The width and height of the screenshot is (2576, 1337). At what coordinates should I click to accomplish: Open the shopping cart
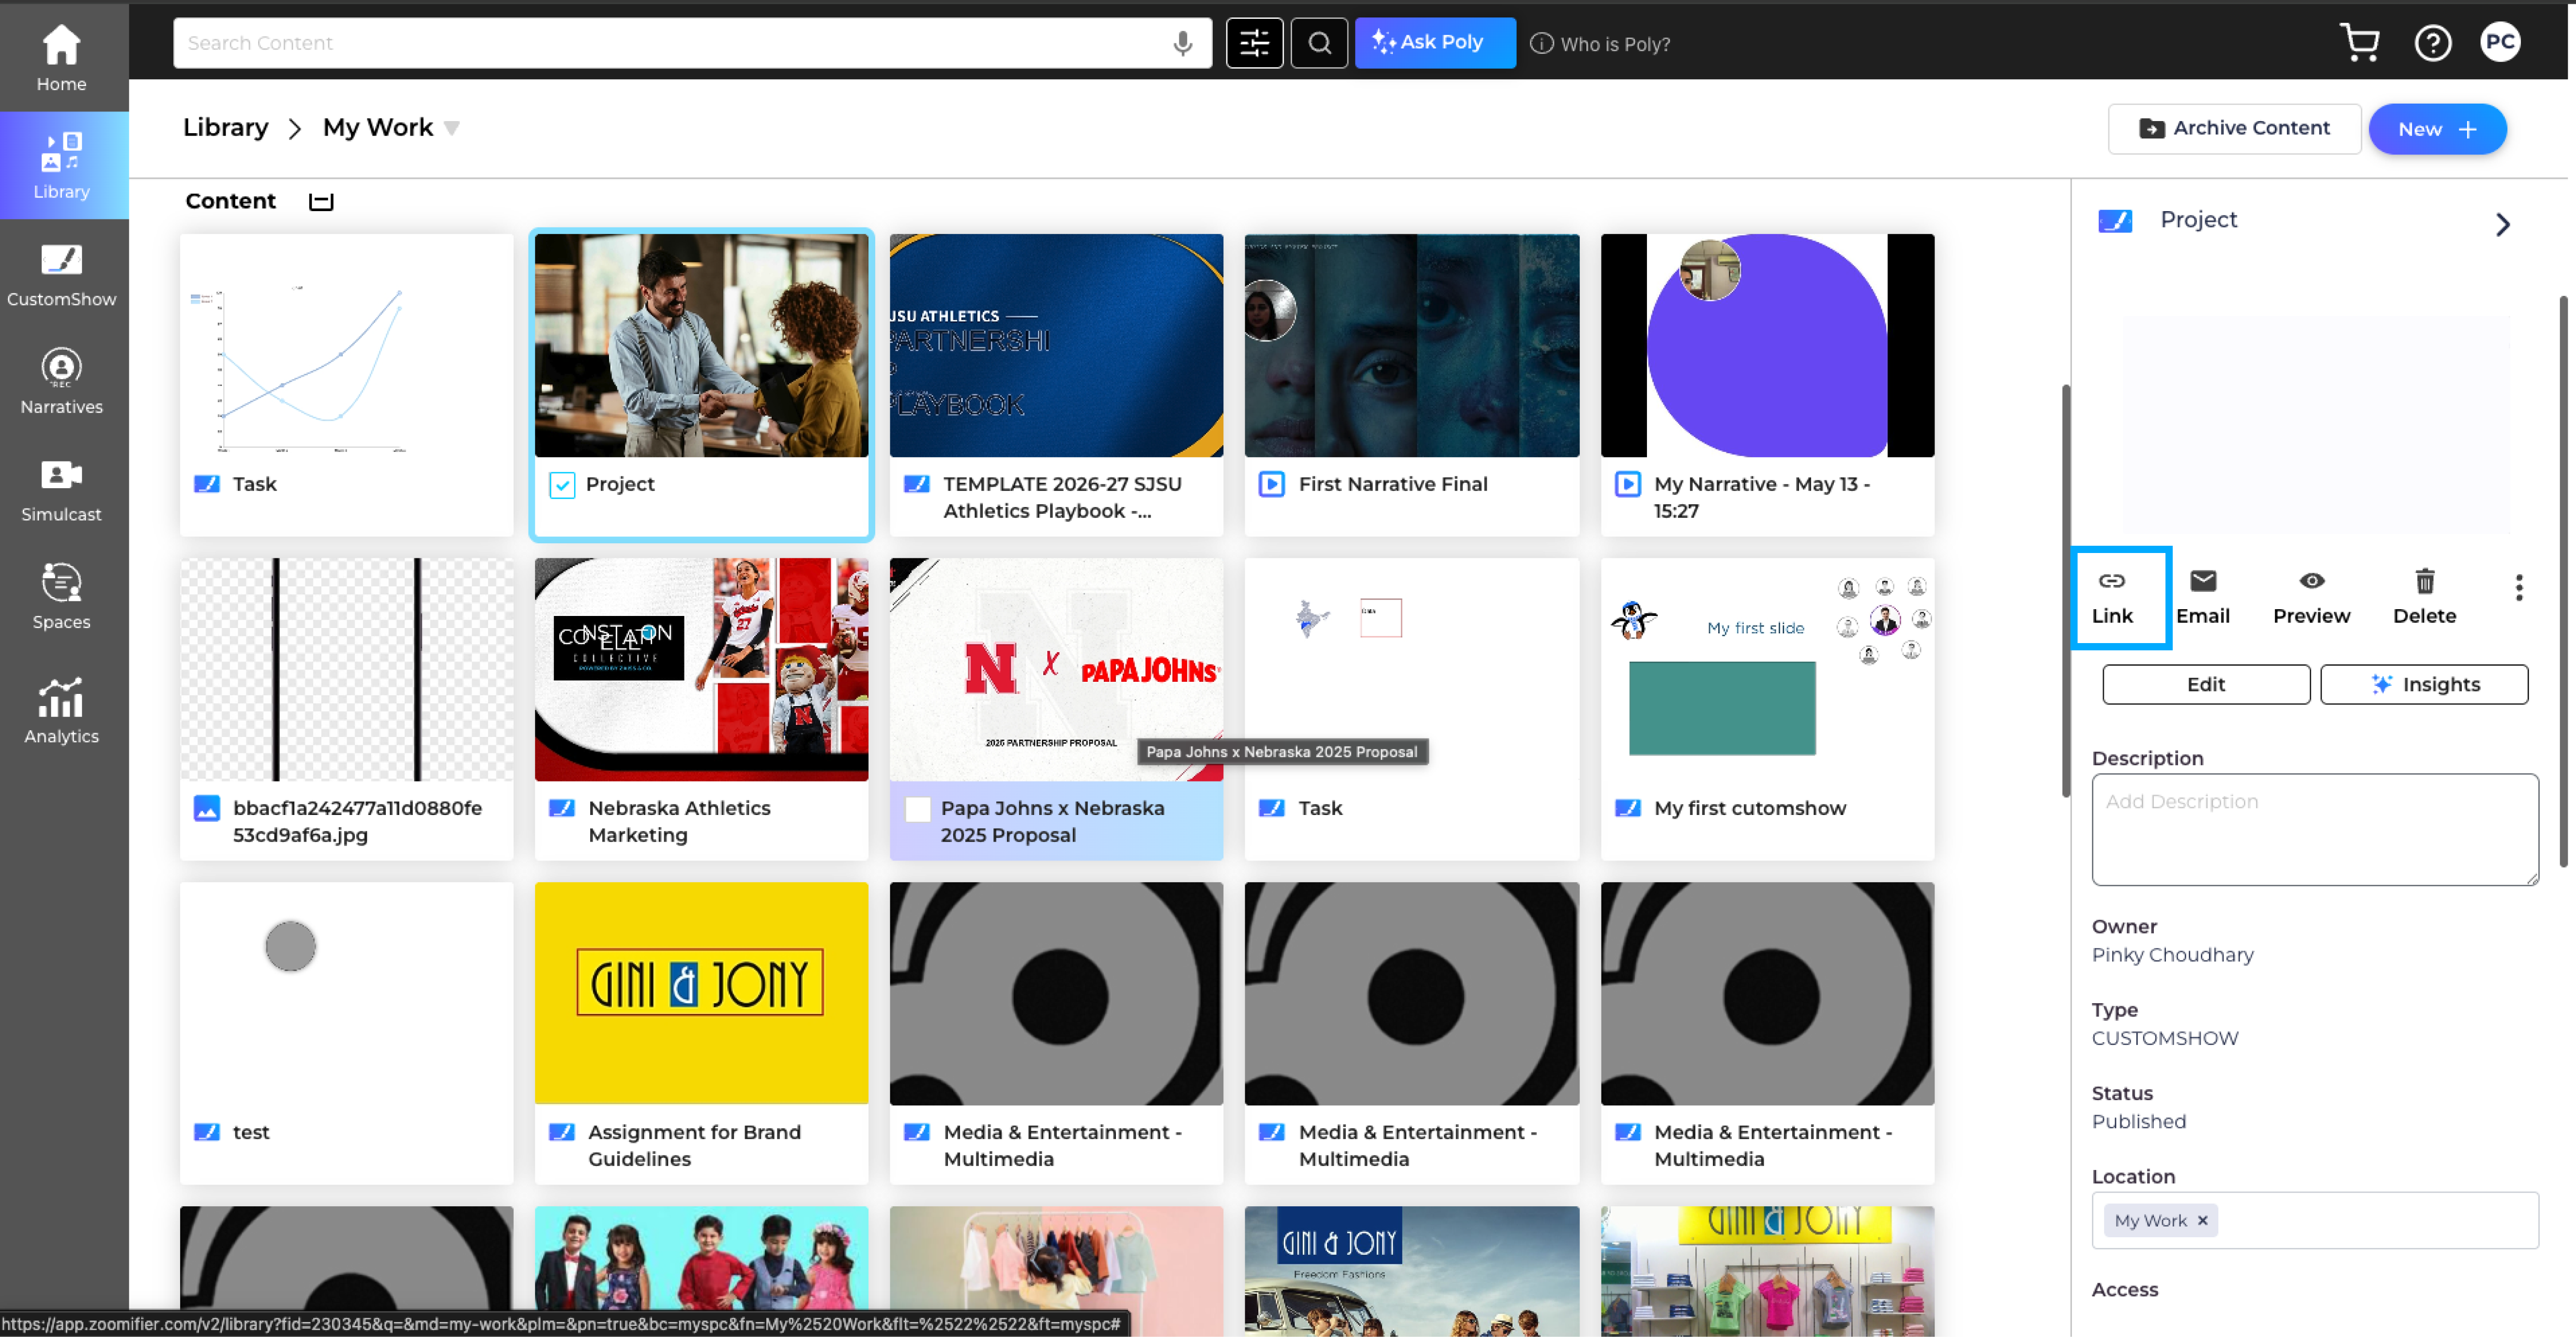click(x=2360, y=43)
